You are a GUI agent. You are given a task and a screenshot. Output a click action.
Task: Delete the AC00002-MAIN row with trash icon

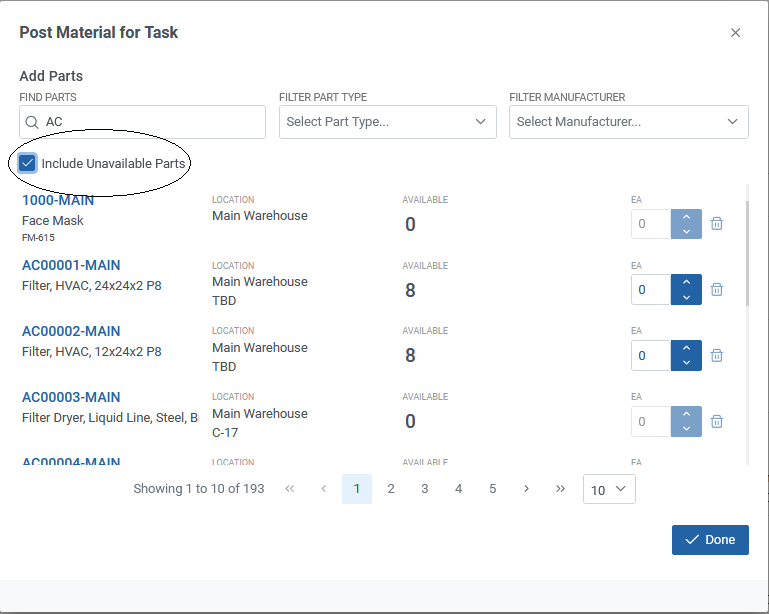717,355
